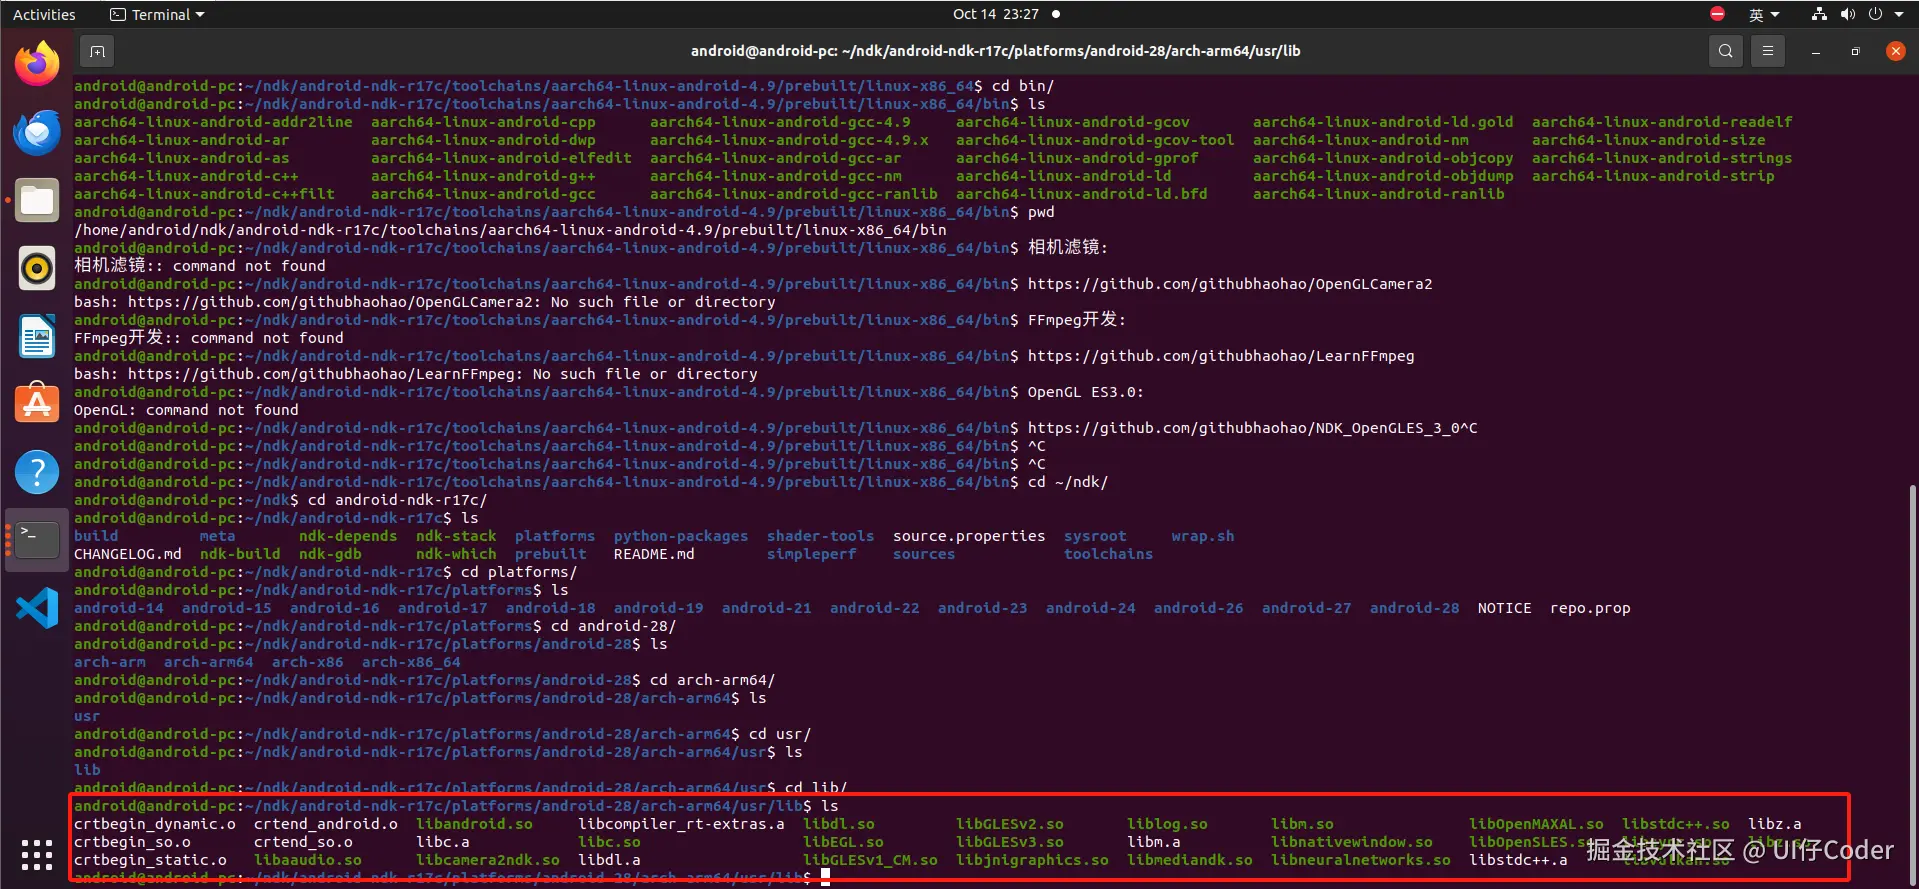The height and width of the screenshot is (889, 1919).
Task: Click the volume speaker tray icon
Action: pos(1847,14)
